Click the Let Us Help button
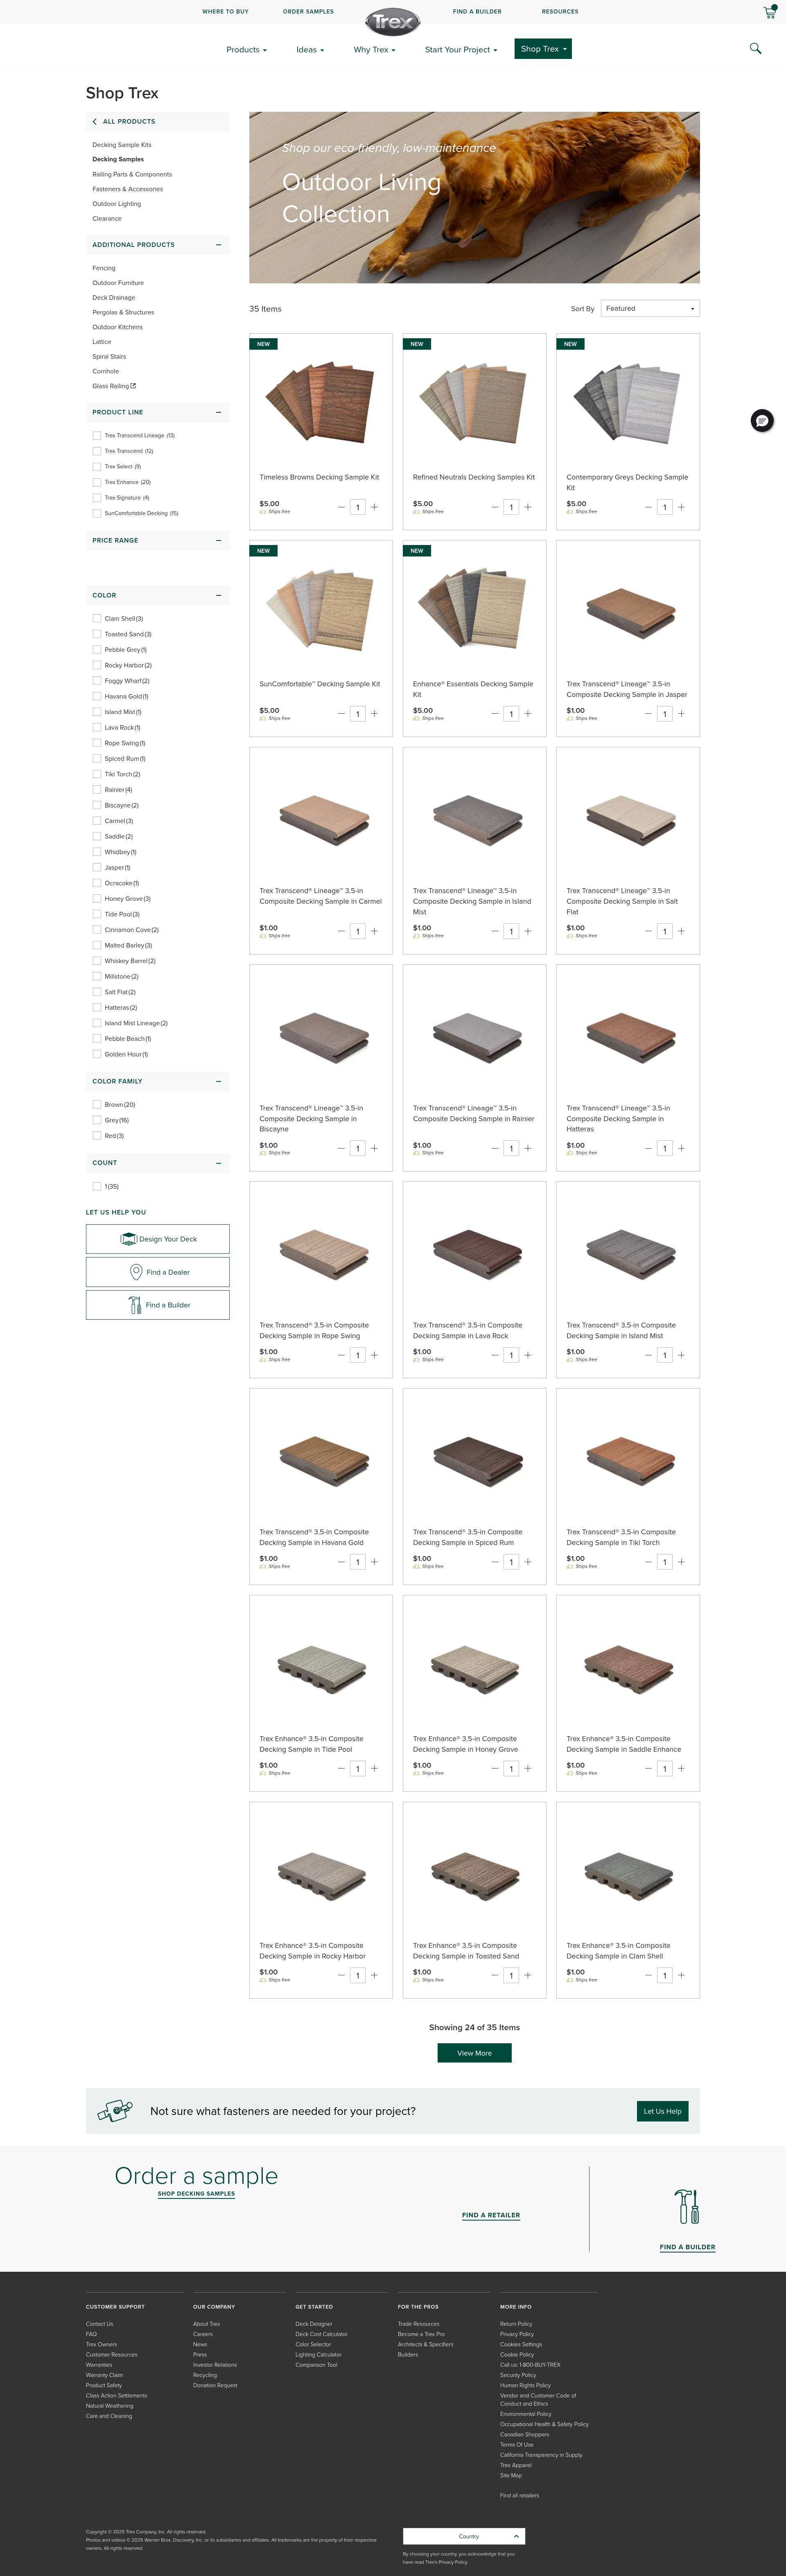Viewport: 786px width, 2576px height. coord(662,2111)
